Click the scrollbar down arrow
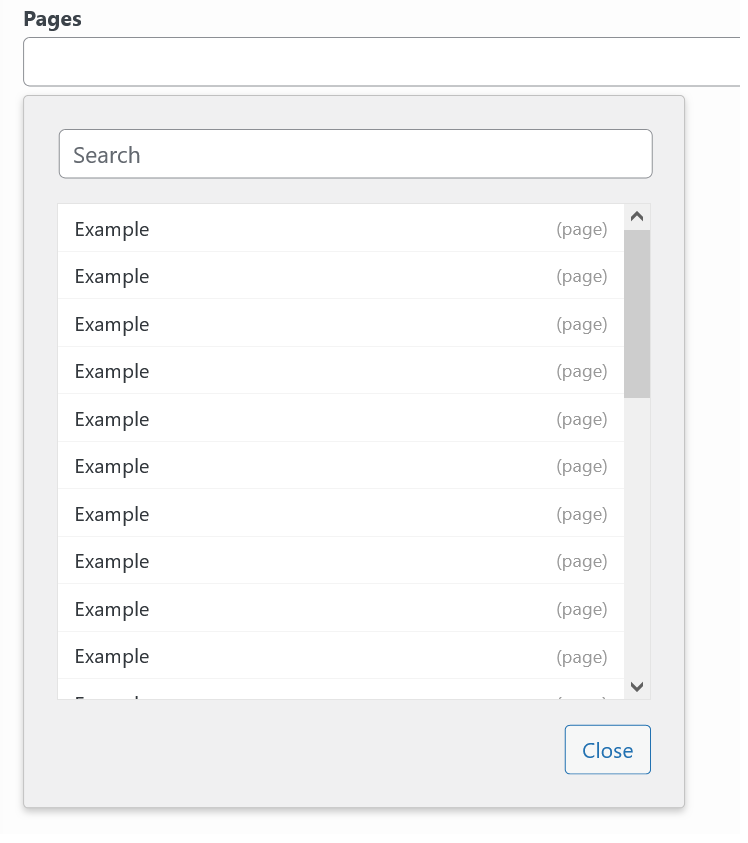 tap(635, 686)
